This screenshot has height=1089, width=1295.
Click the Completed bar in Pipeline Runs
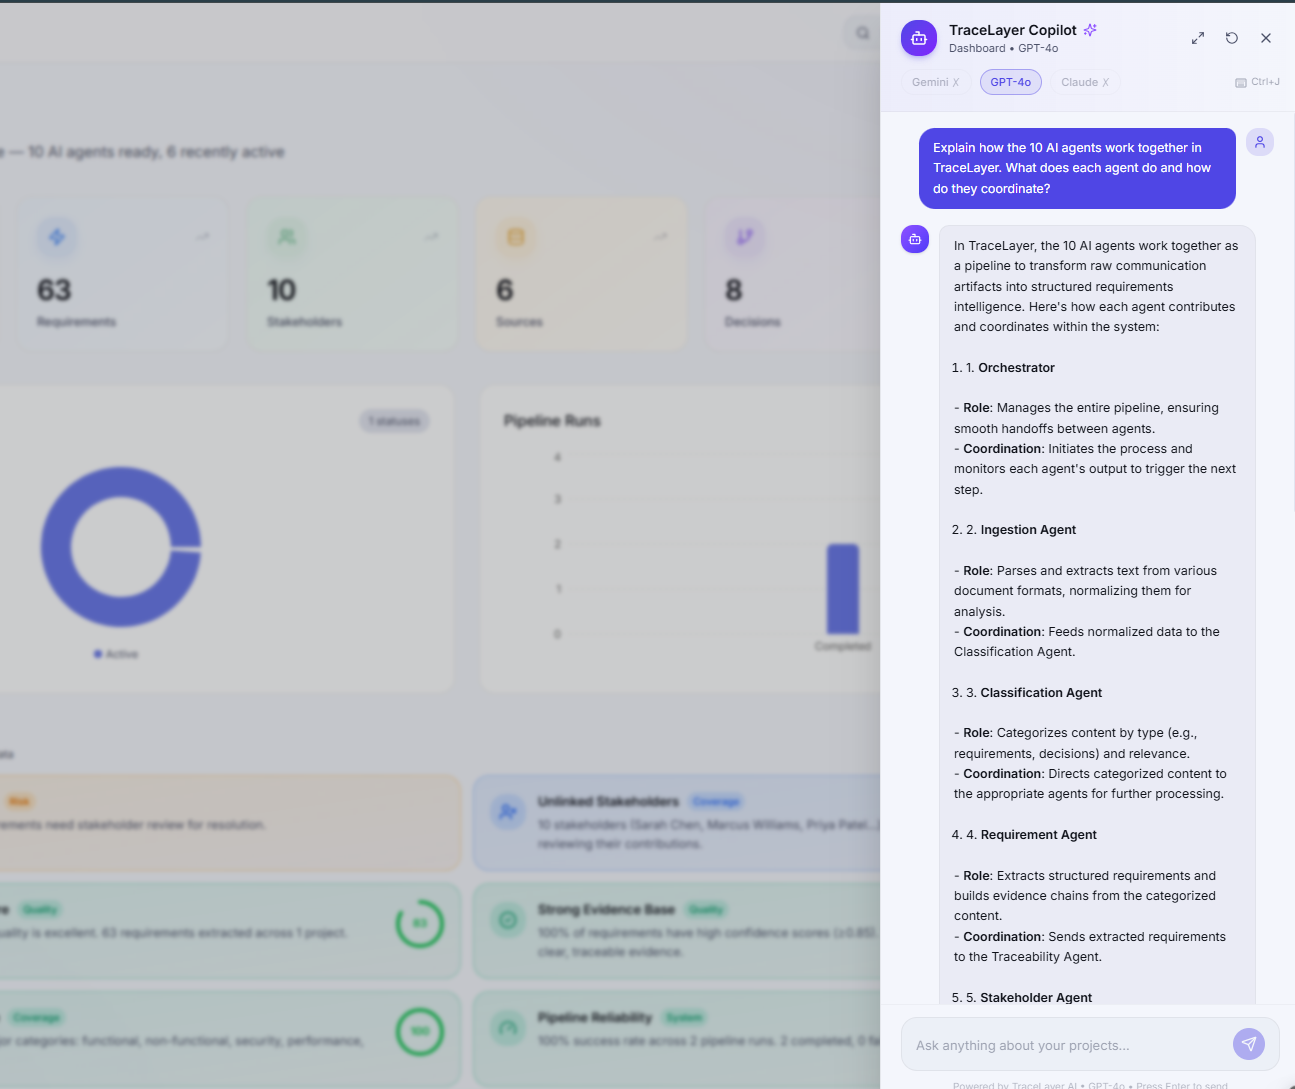pyautogui.click(x=842, y=588)
